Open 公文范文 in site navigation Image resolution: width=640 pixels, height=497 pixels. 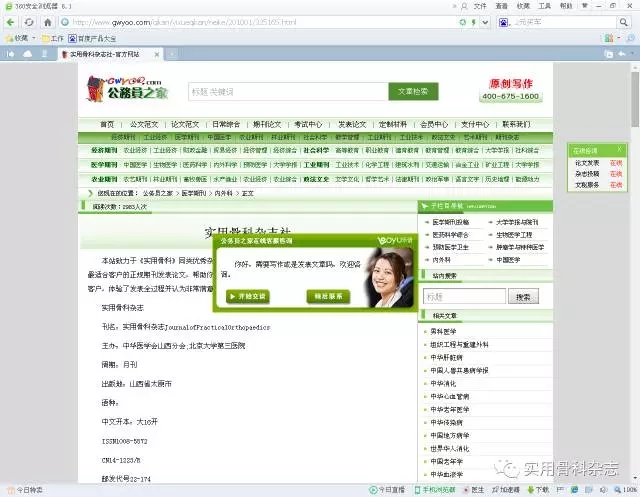(144, 124)
